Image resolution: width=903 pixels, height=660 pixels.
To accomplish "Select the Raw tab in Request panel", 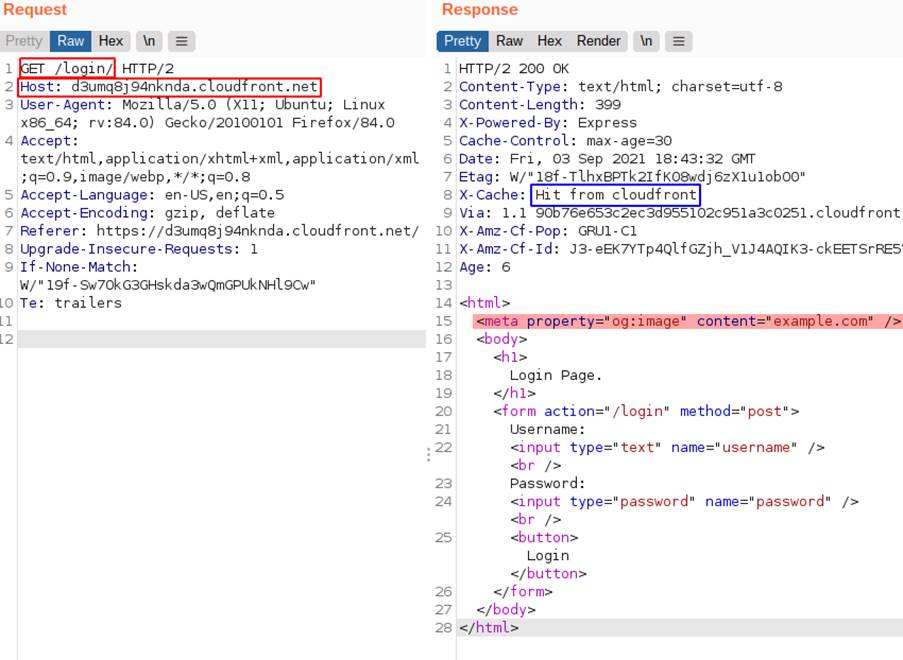I will coord(71,41).
